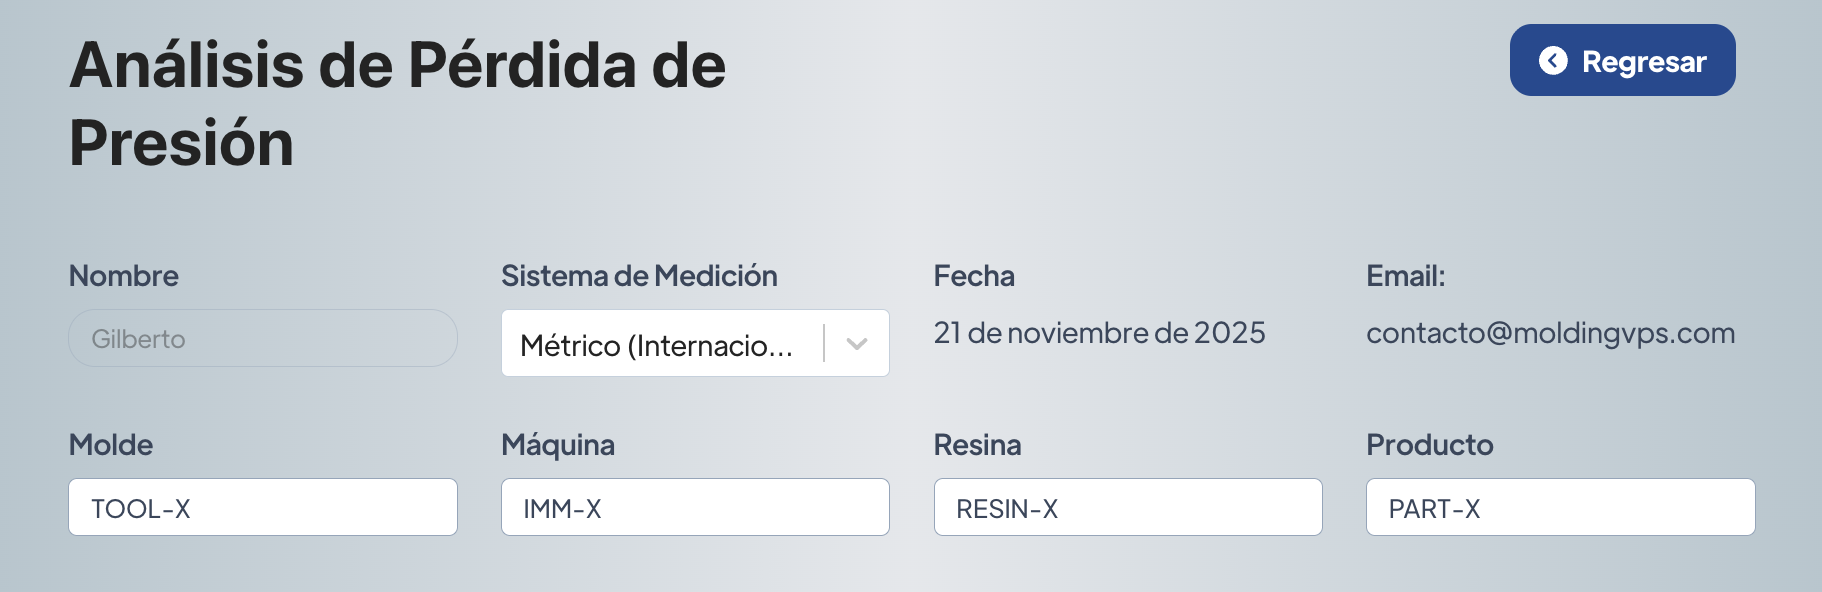The height and width of the screenshot is (592, 1822).
Task: Click the contacto@moldingvps.com email address
Action: (x=1550, y=333)
